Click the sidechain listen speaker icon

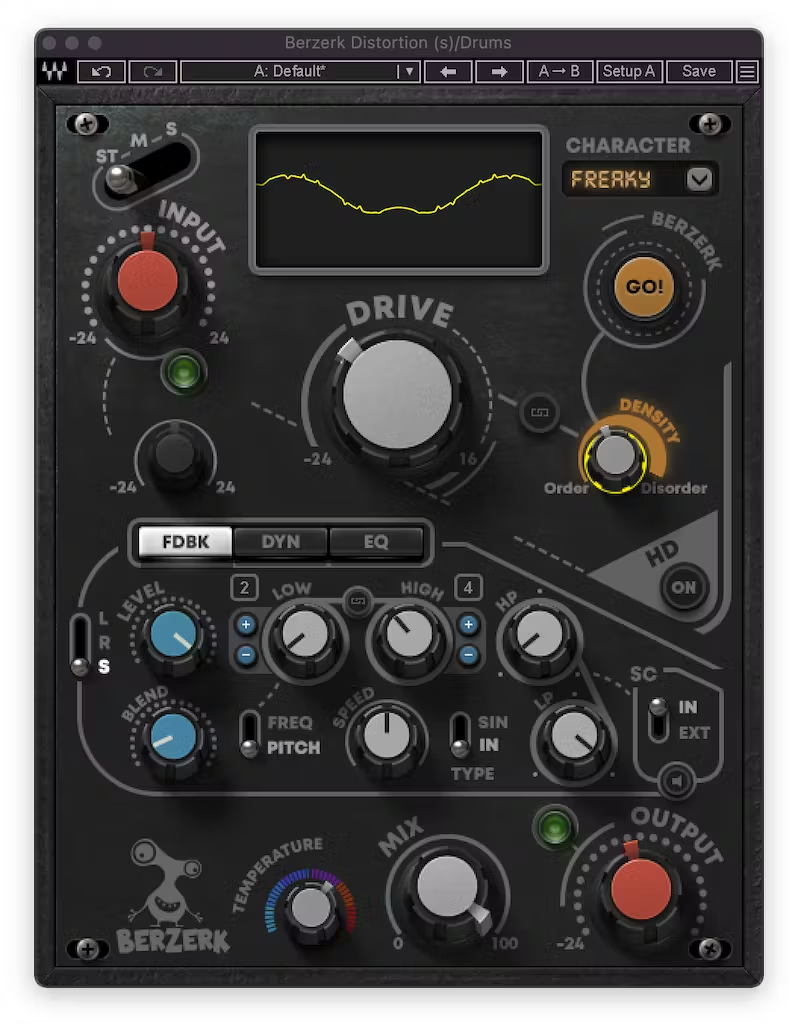coord(676,781)
